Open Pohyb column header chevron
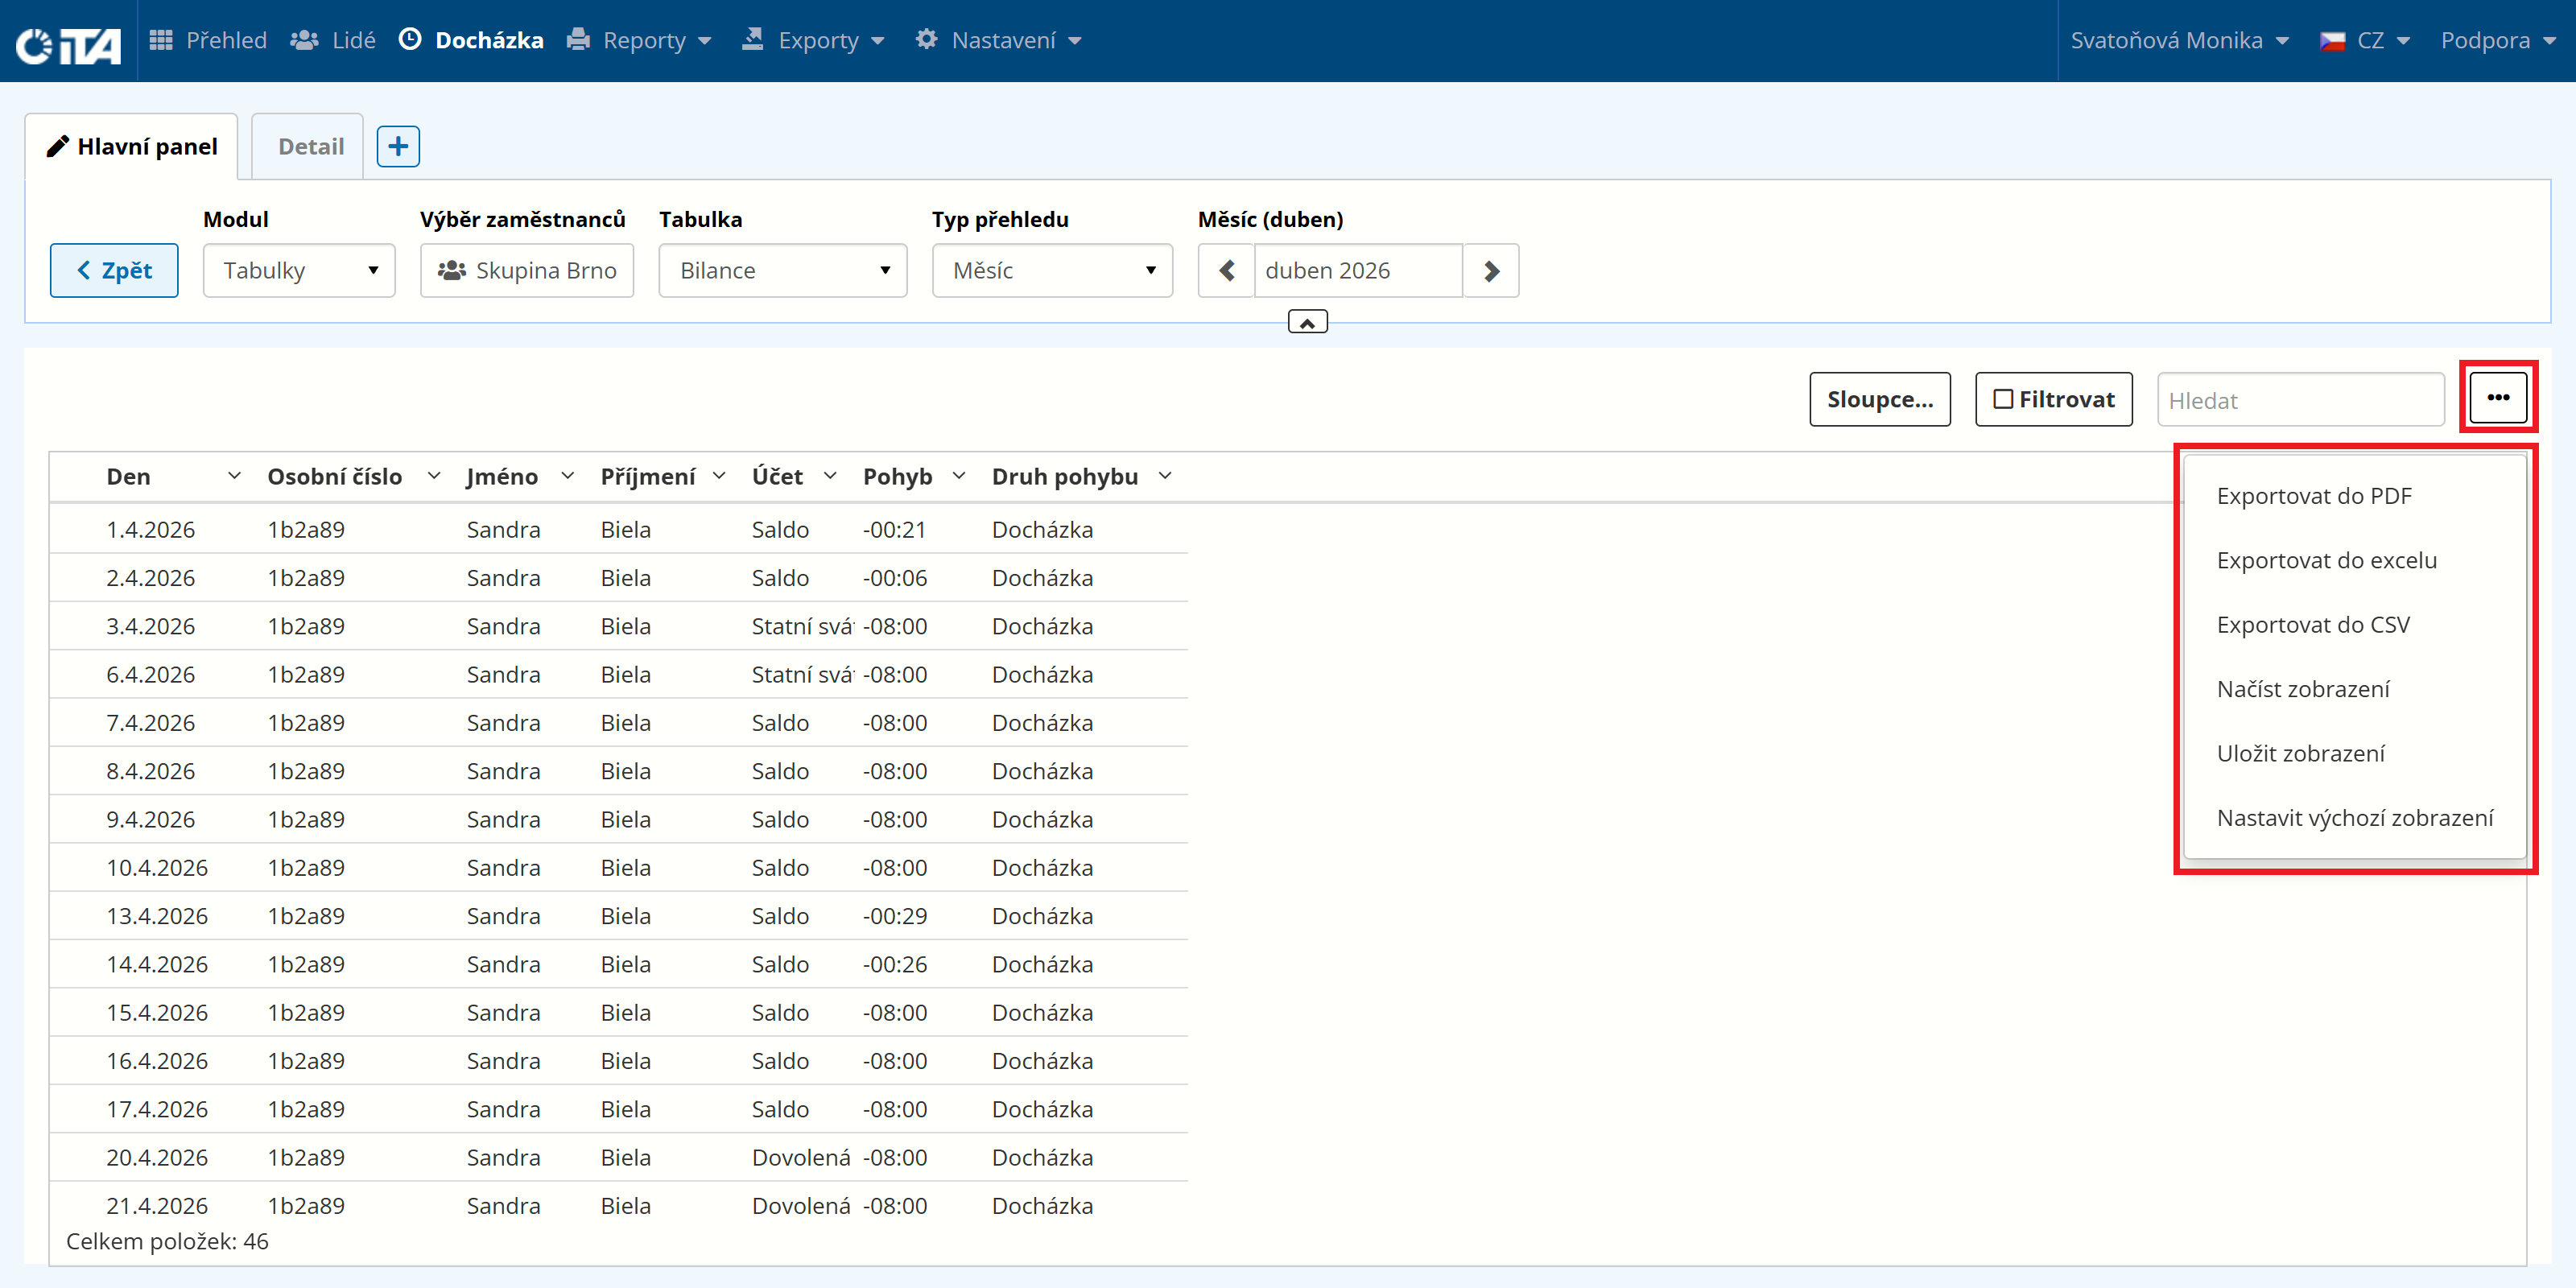This screenshot has width=2576, height=1288. click(x=958, y=476)
